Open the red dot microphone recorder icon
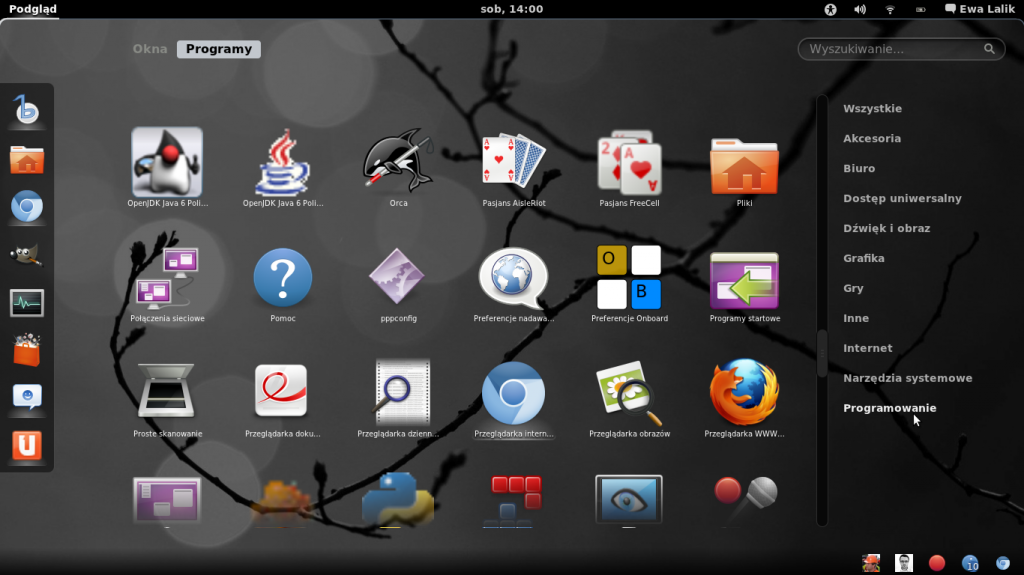The height and width of the screenshot is (575, 1024). (x=745, y=494)
